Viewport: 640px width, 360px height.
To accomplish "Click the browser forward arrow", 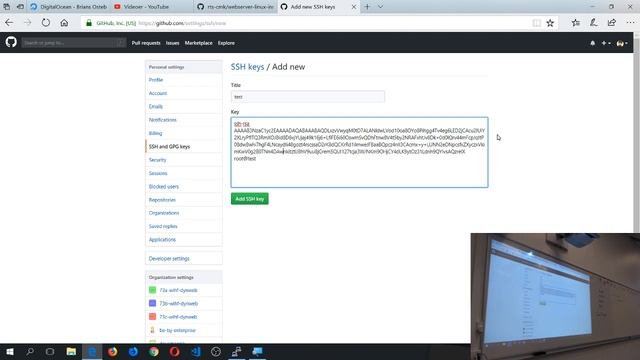I will point(27,23).
